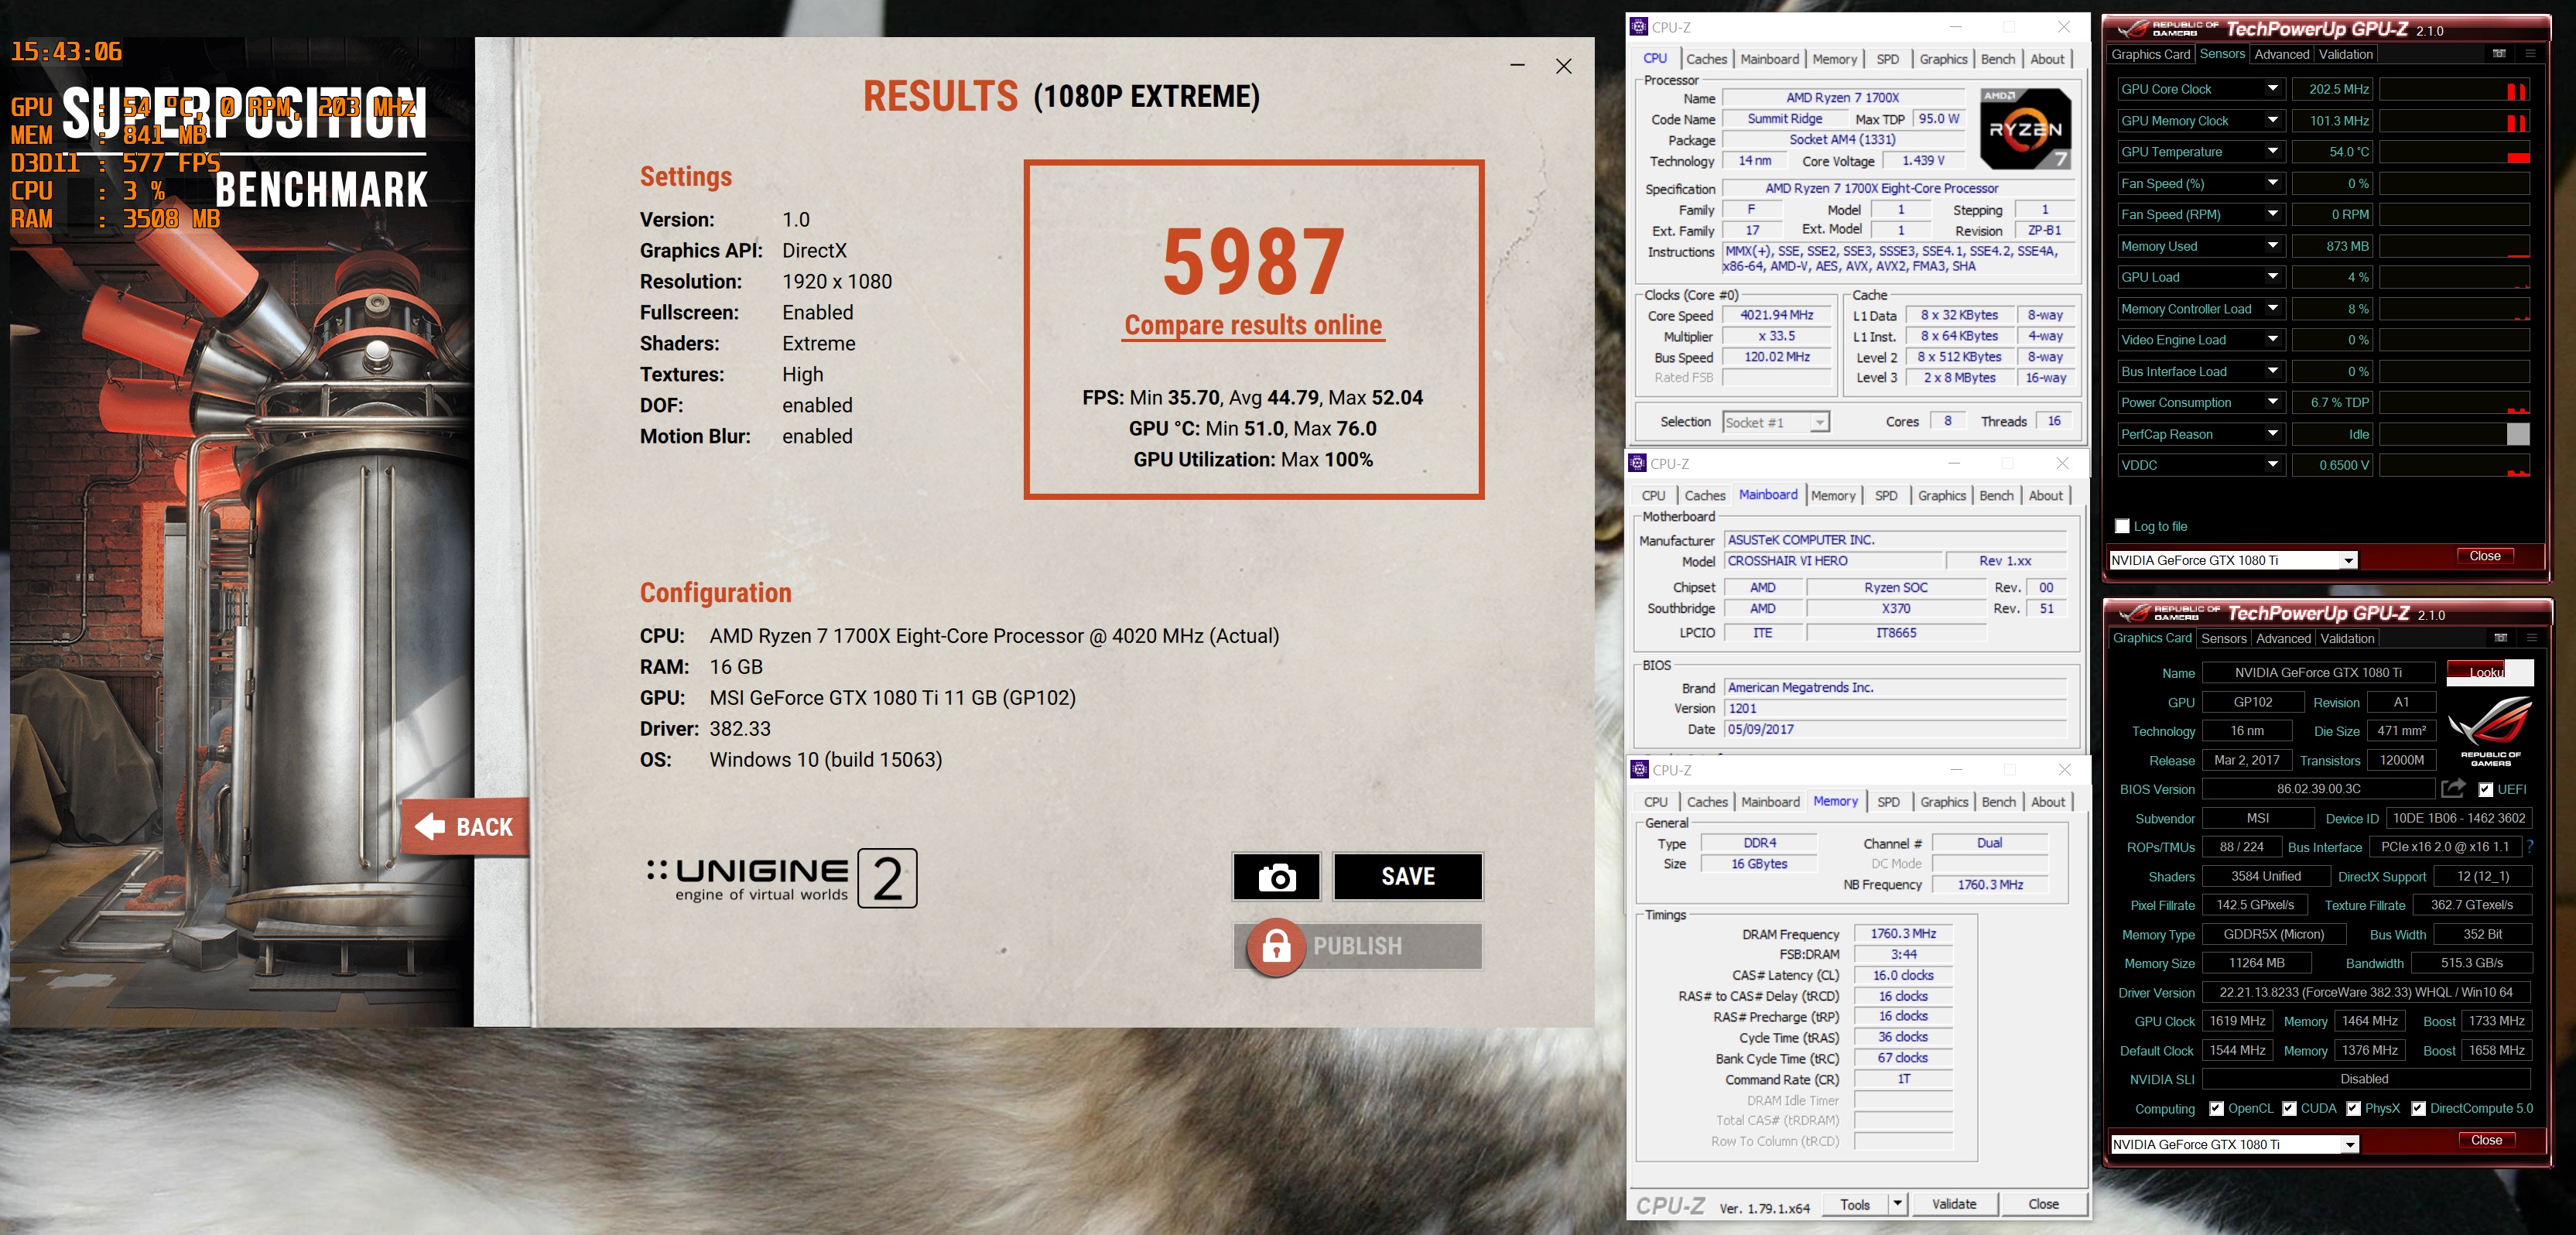This screenshot has width=2576, height=1235.
Task: Switch to Caches tab in the top CPU-Z window
Action: [1706, 59]
